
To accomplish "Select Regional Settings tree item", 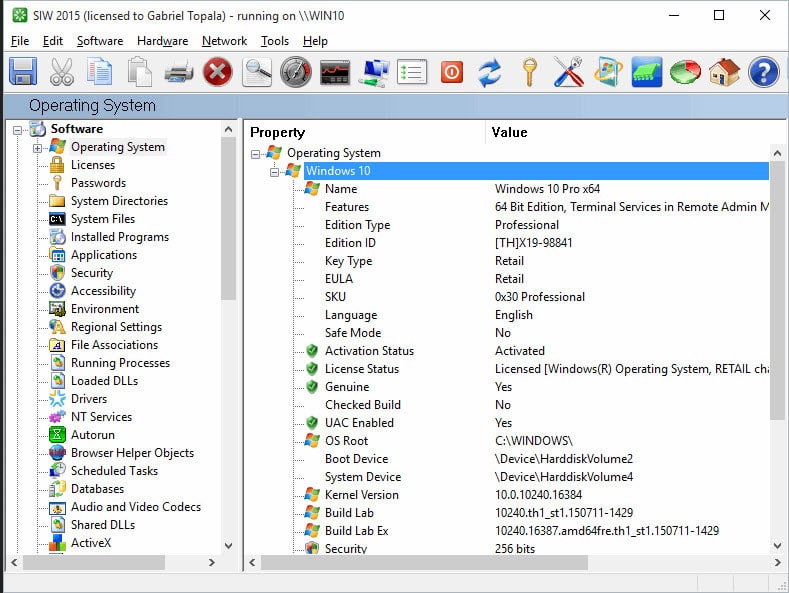I will pos(116,327).
